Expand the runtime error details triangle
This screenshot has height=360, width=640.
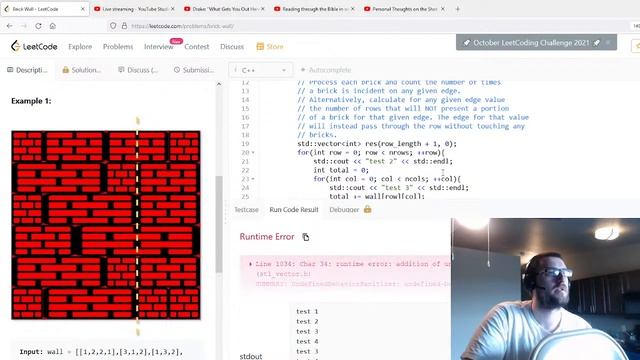click(x=250, y=264)
